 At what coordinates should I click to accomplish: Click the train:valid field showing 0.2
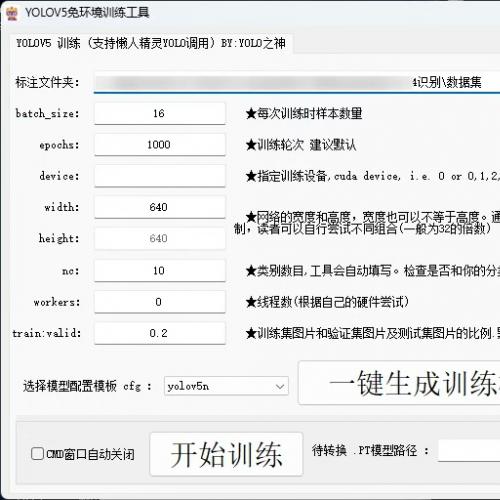(x=159, y=333)
